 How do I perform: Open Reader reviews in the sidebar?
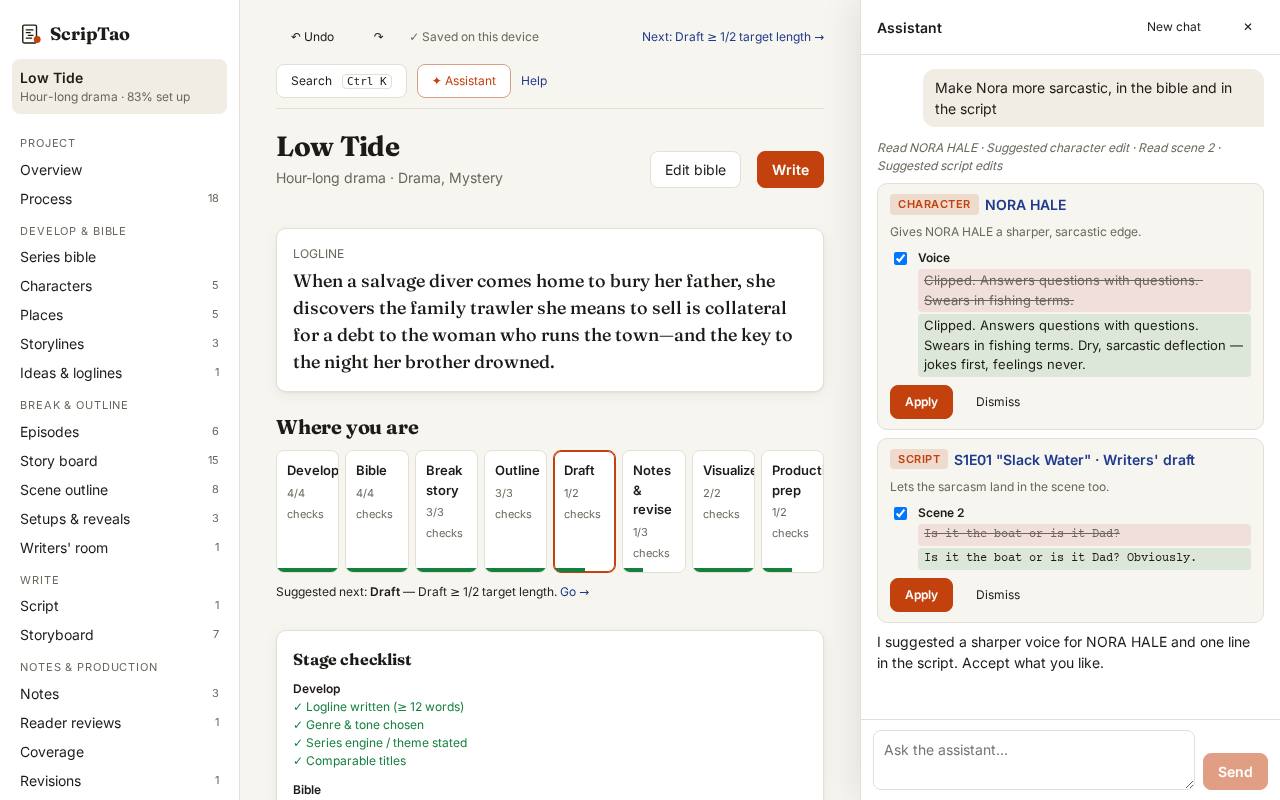click(x=119, y=723)
